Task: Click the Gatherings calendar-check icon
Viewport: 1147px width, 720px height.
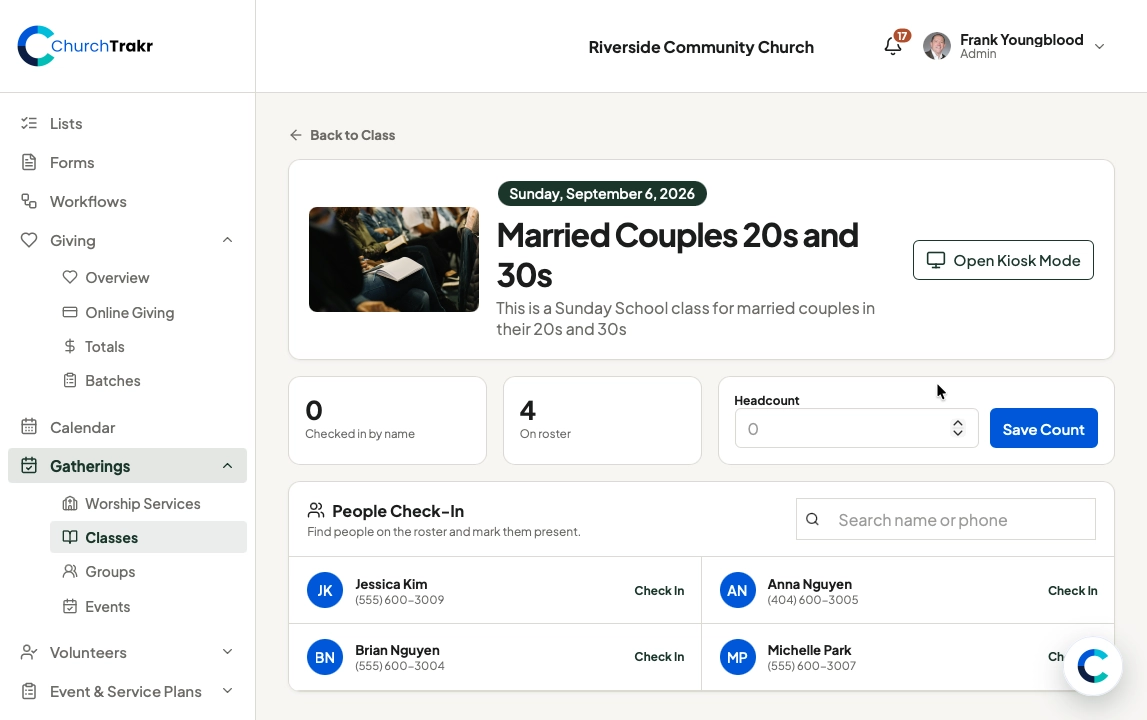Action: pos(29,465)
